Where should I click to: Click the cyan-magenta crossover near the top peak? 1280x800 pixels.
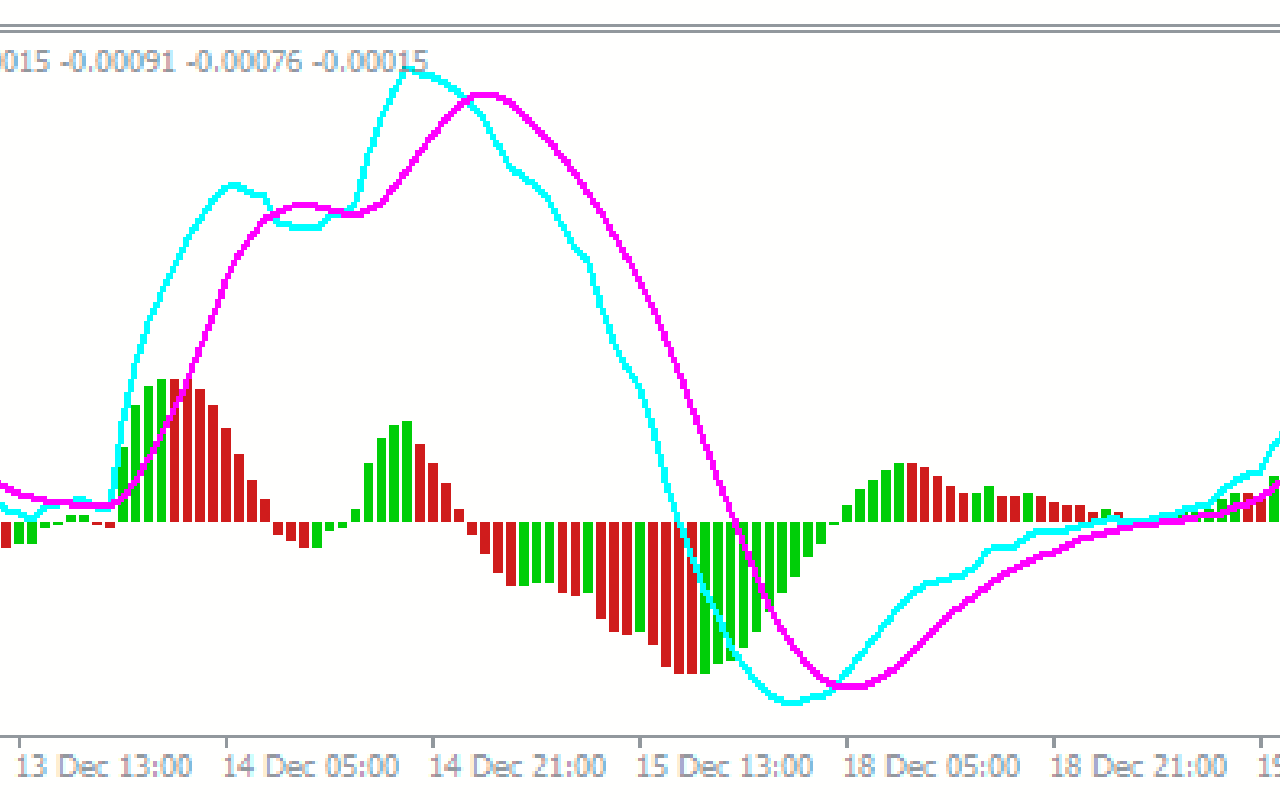click(463, 99)
